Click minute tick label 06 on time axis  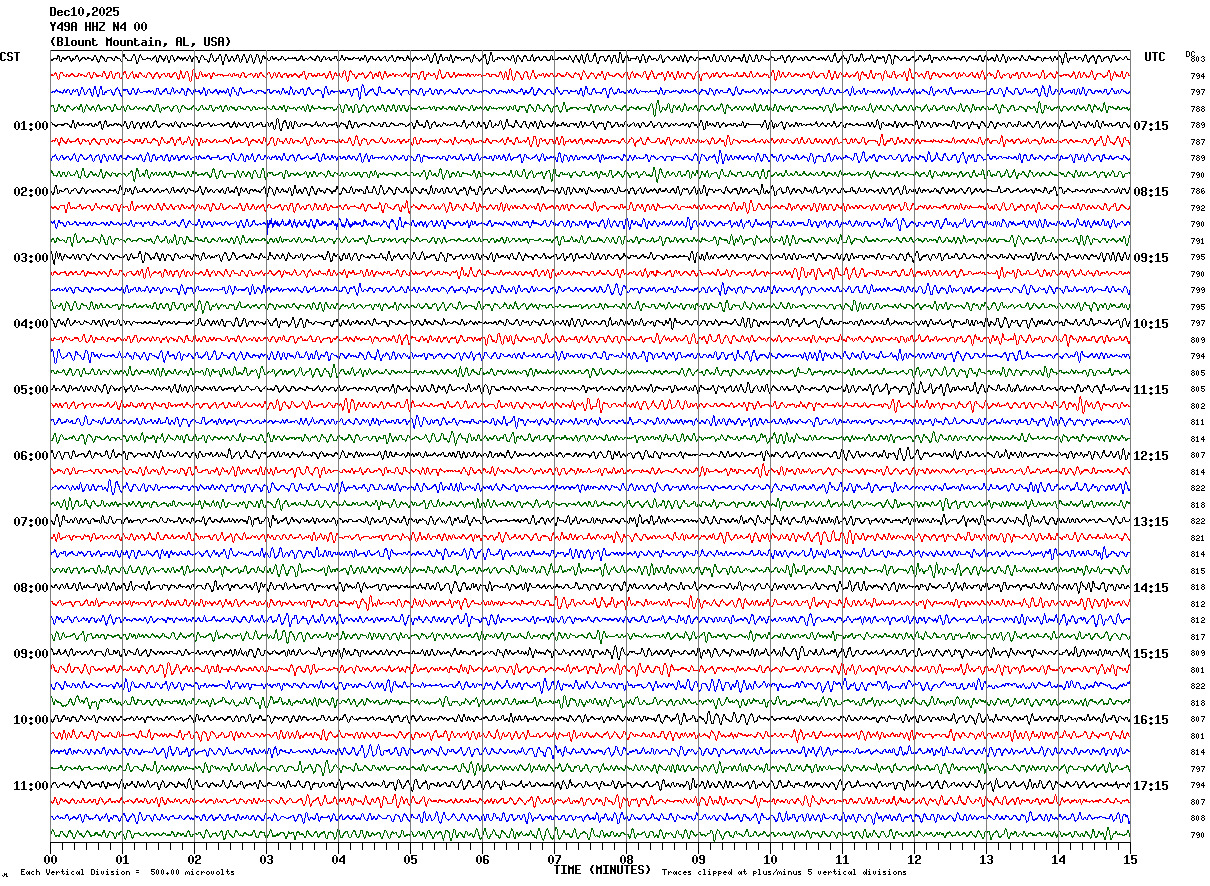coord(482,859)
